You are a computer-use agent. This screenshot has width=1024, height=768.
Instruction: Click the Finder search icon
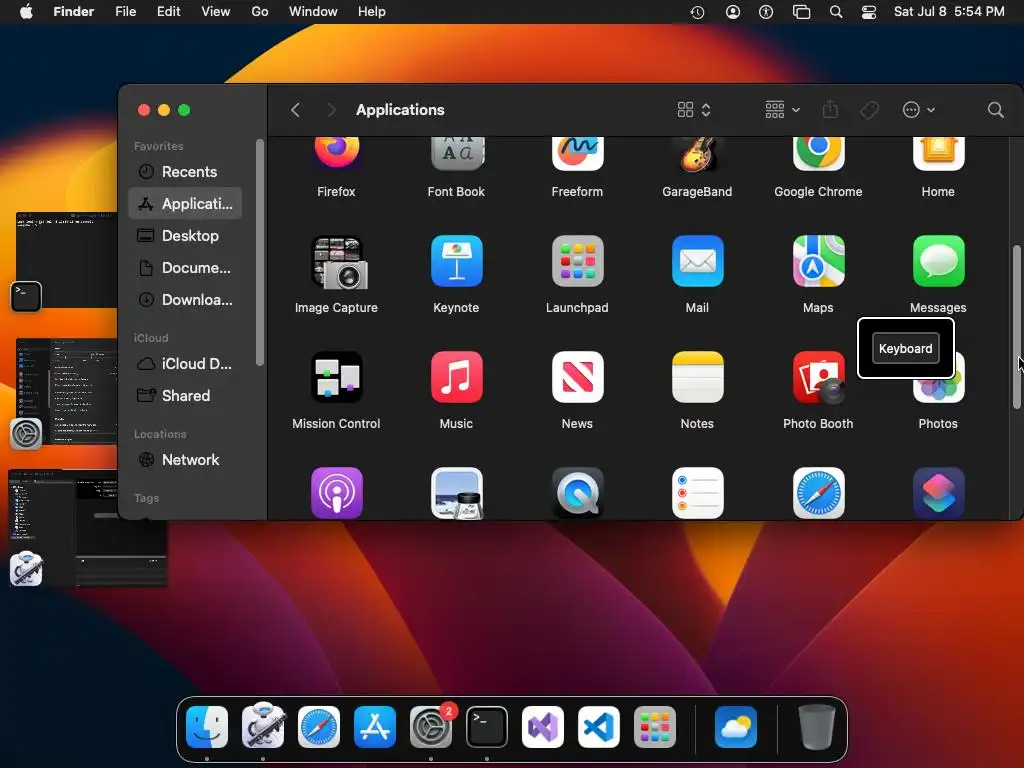[995, 110]
